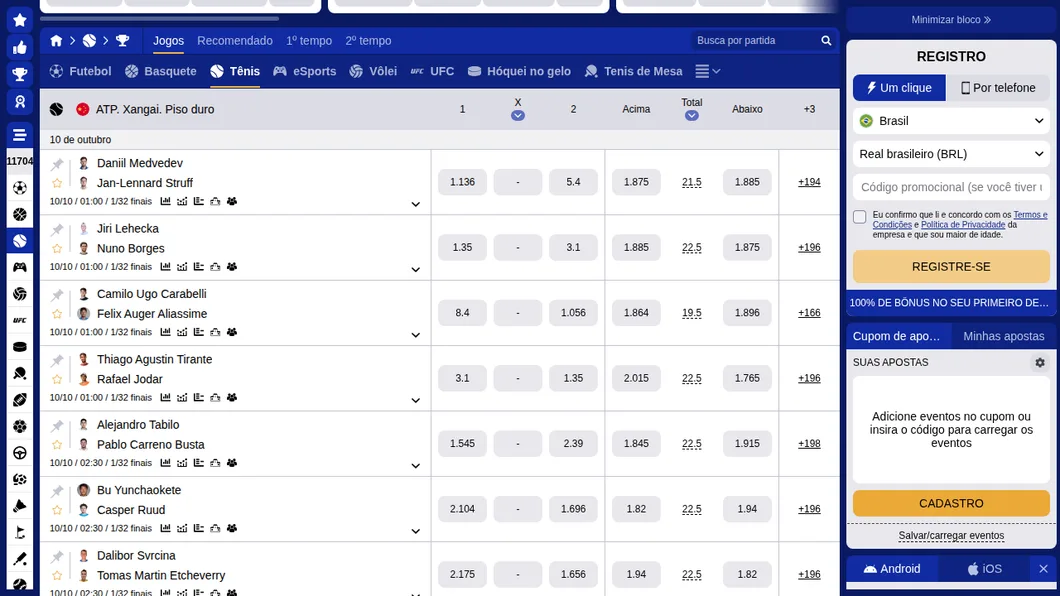
Task: Open the trophy icon in left sidebar
Action: click(x=20, y=74)
